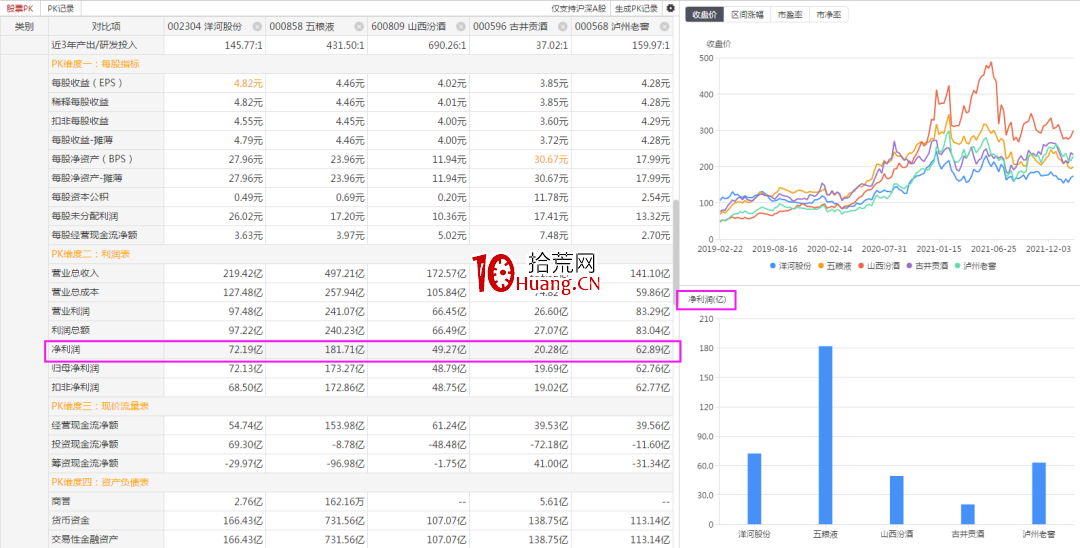Viewport: 1080px width, 548px height.
Task: Select the 投资现金流净额 row label
Action: click(85, 445)
